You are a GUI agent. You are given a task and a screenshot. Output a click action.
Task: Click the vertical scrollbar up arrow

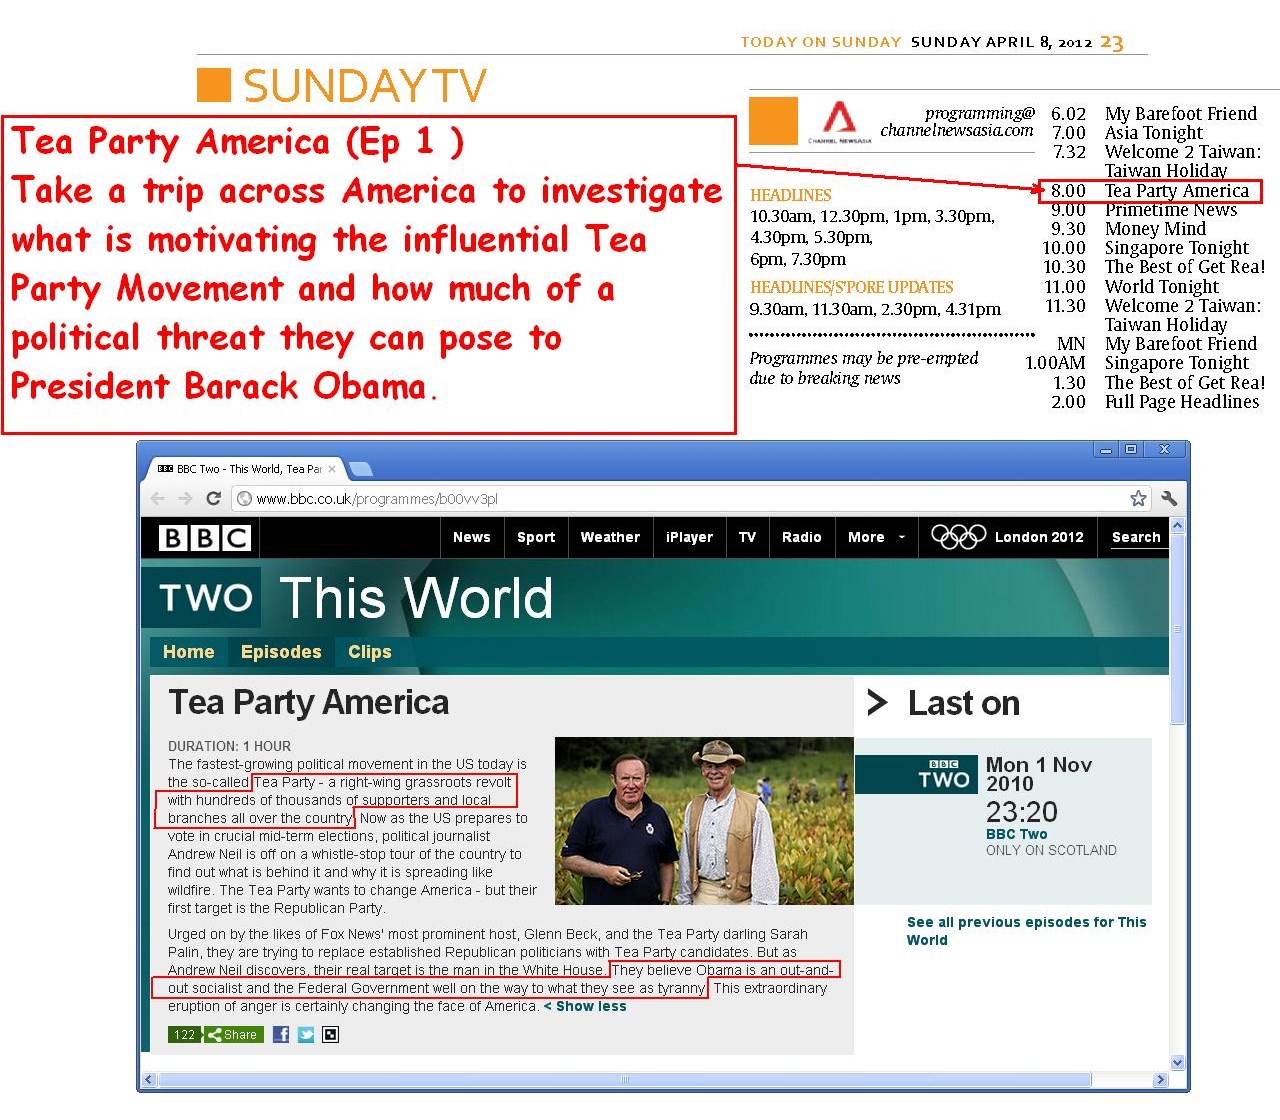pyautogui.click(x=1177, y=526)
